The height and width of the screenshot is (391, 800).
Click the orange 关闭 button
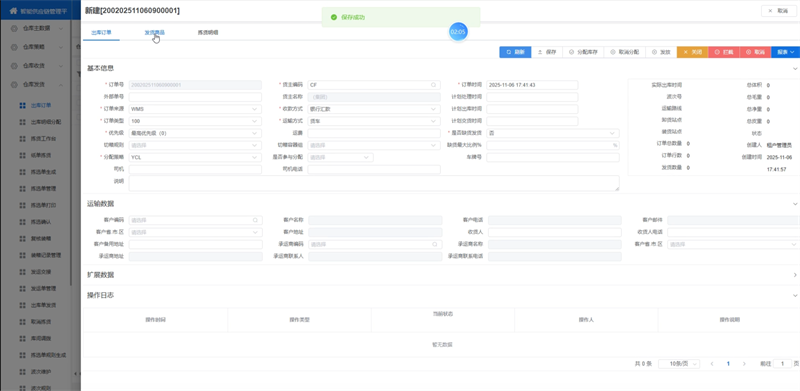tap(692, 52)
